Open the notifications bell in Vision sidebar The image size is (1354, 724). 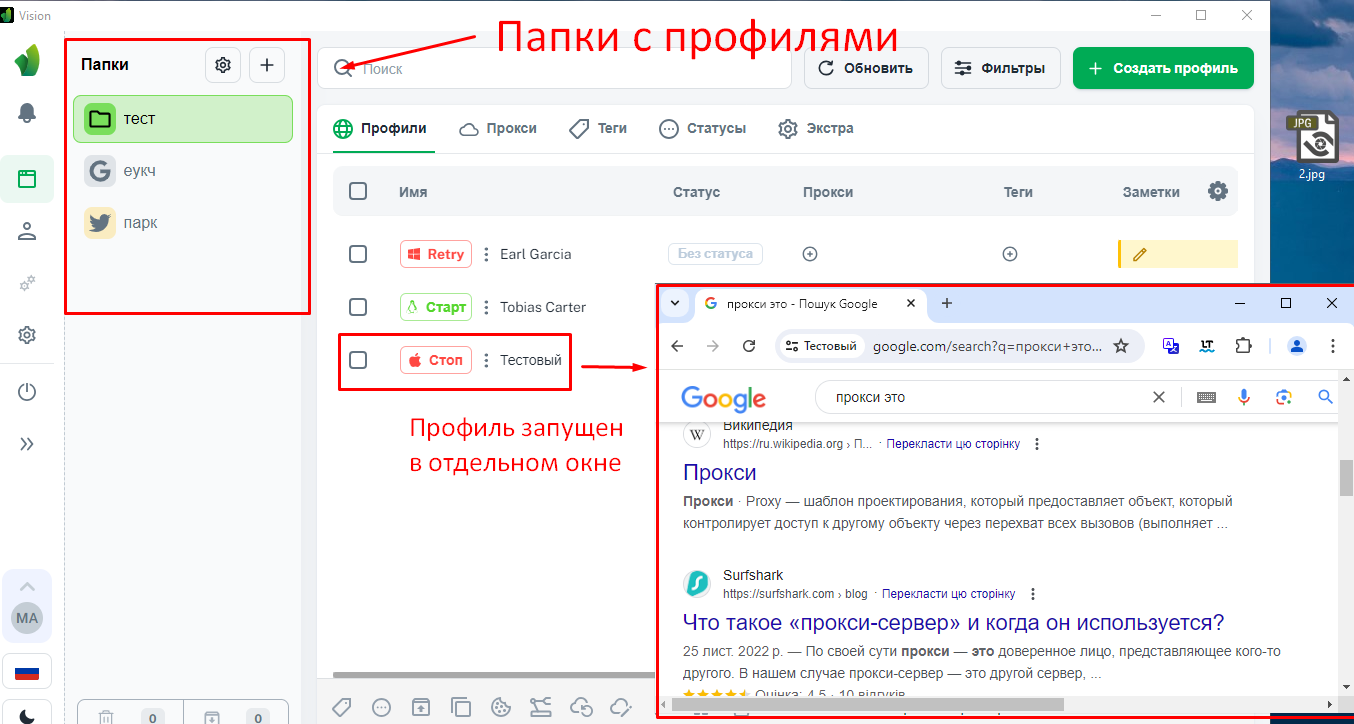coord(27,113)
